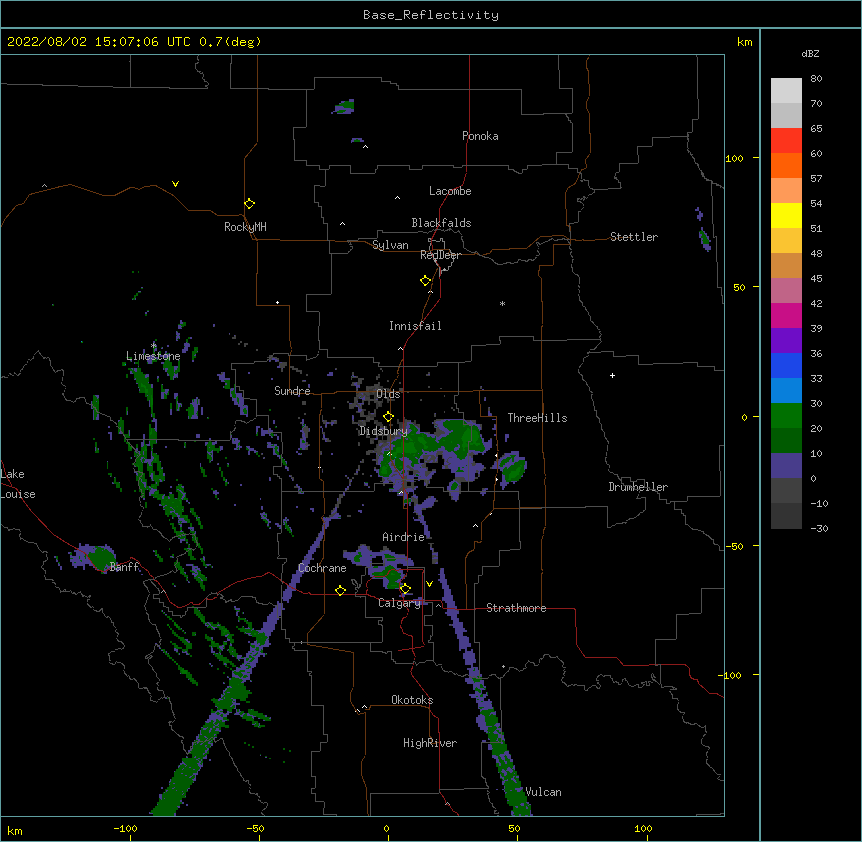Image resolution: width=862 pixels, height=842 pixels.
Task: Click the Blackfalds label
Action: pyautogui.click(x=441, y=223)
